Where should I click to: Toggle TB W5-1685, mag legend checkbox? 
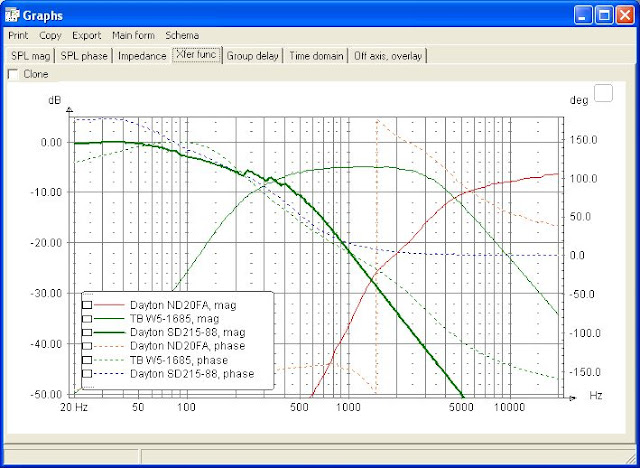point(87,319)
